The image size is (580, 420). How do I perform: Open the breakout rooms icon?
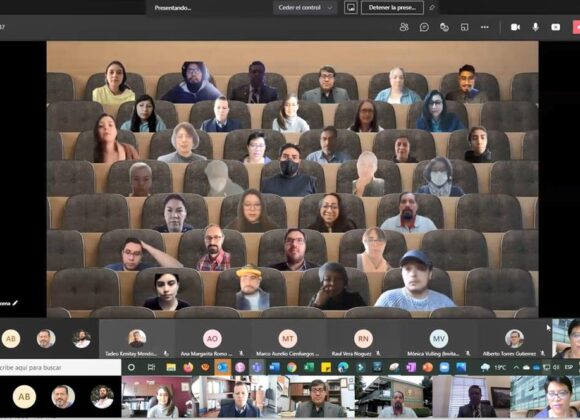pyautogui.click(x=465, y=27)
